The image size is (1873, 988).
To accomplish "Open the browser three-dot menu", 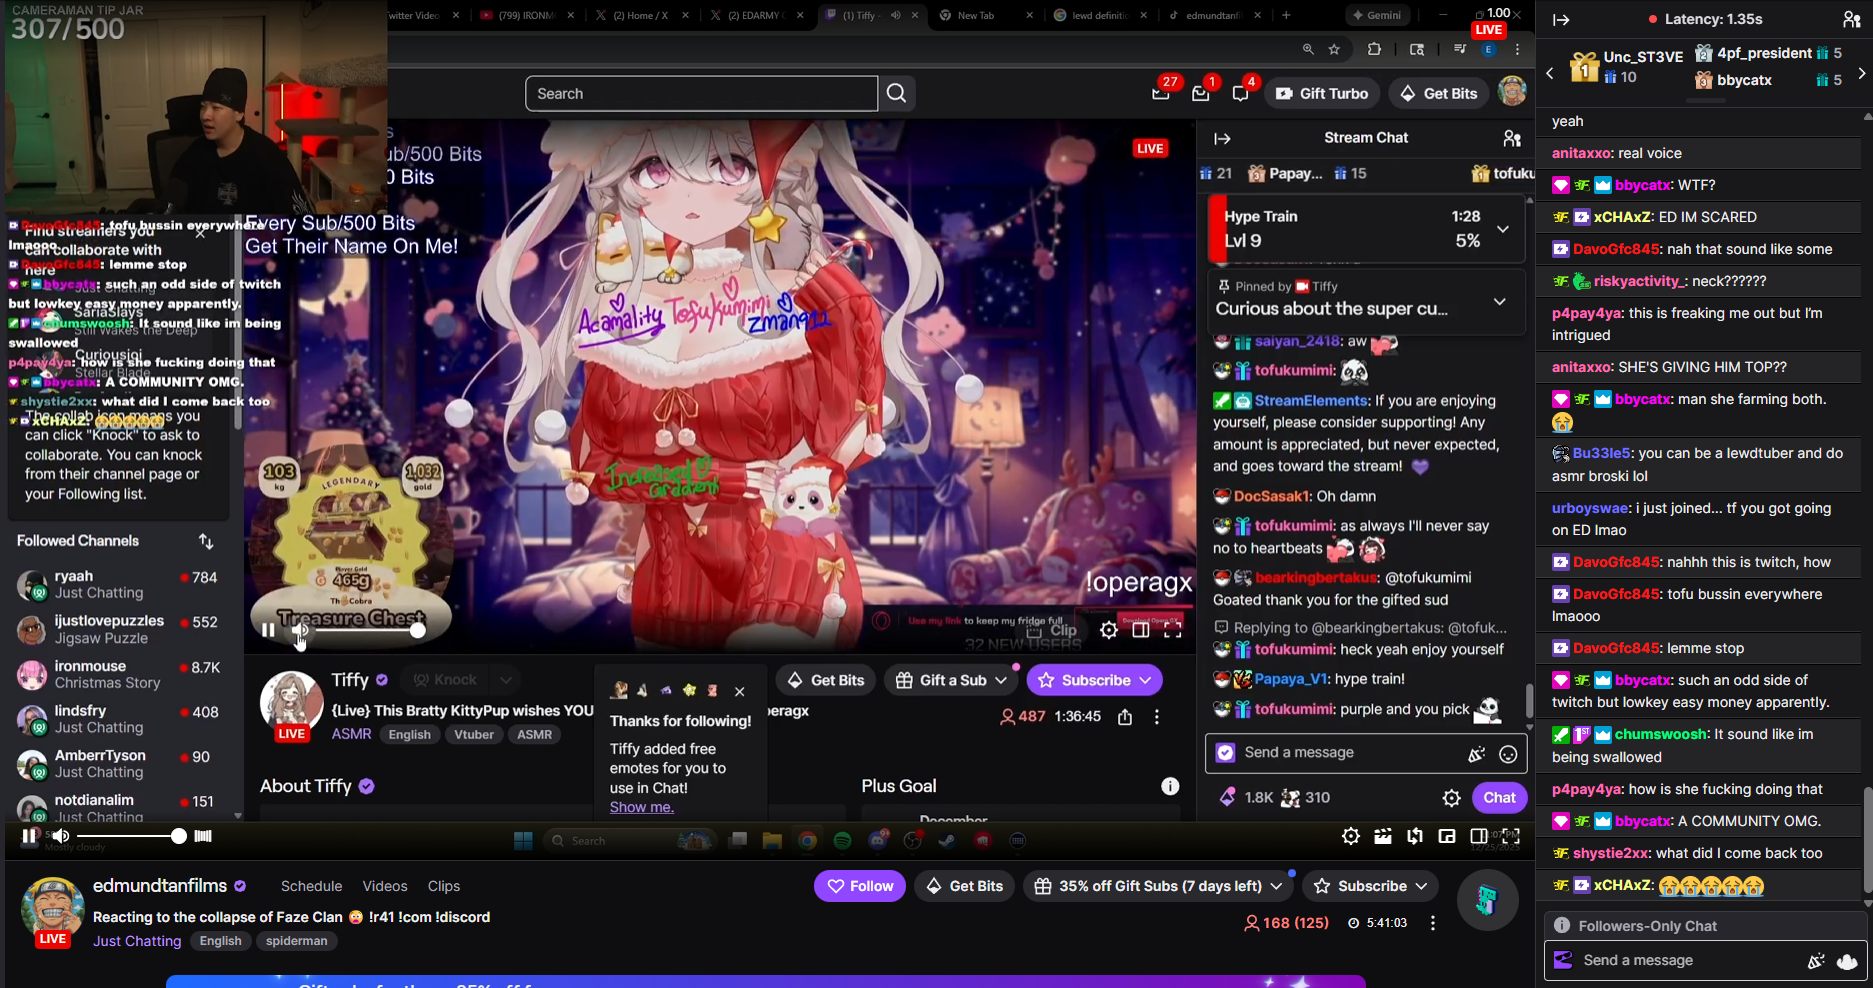I will click(1518, 49).
